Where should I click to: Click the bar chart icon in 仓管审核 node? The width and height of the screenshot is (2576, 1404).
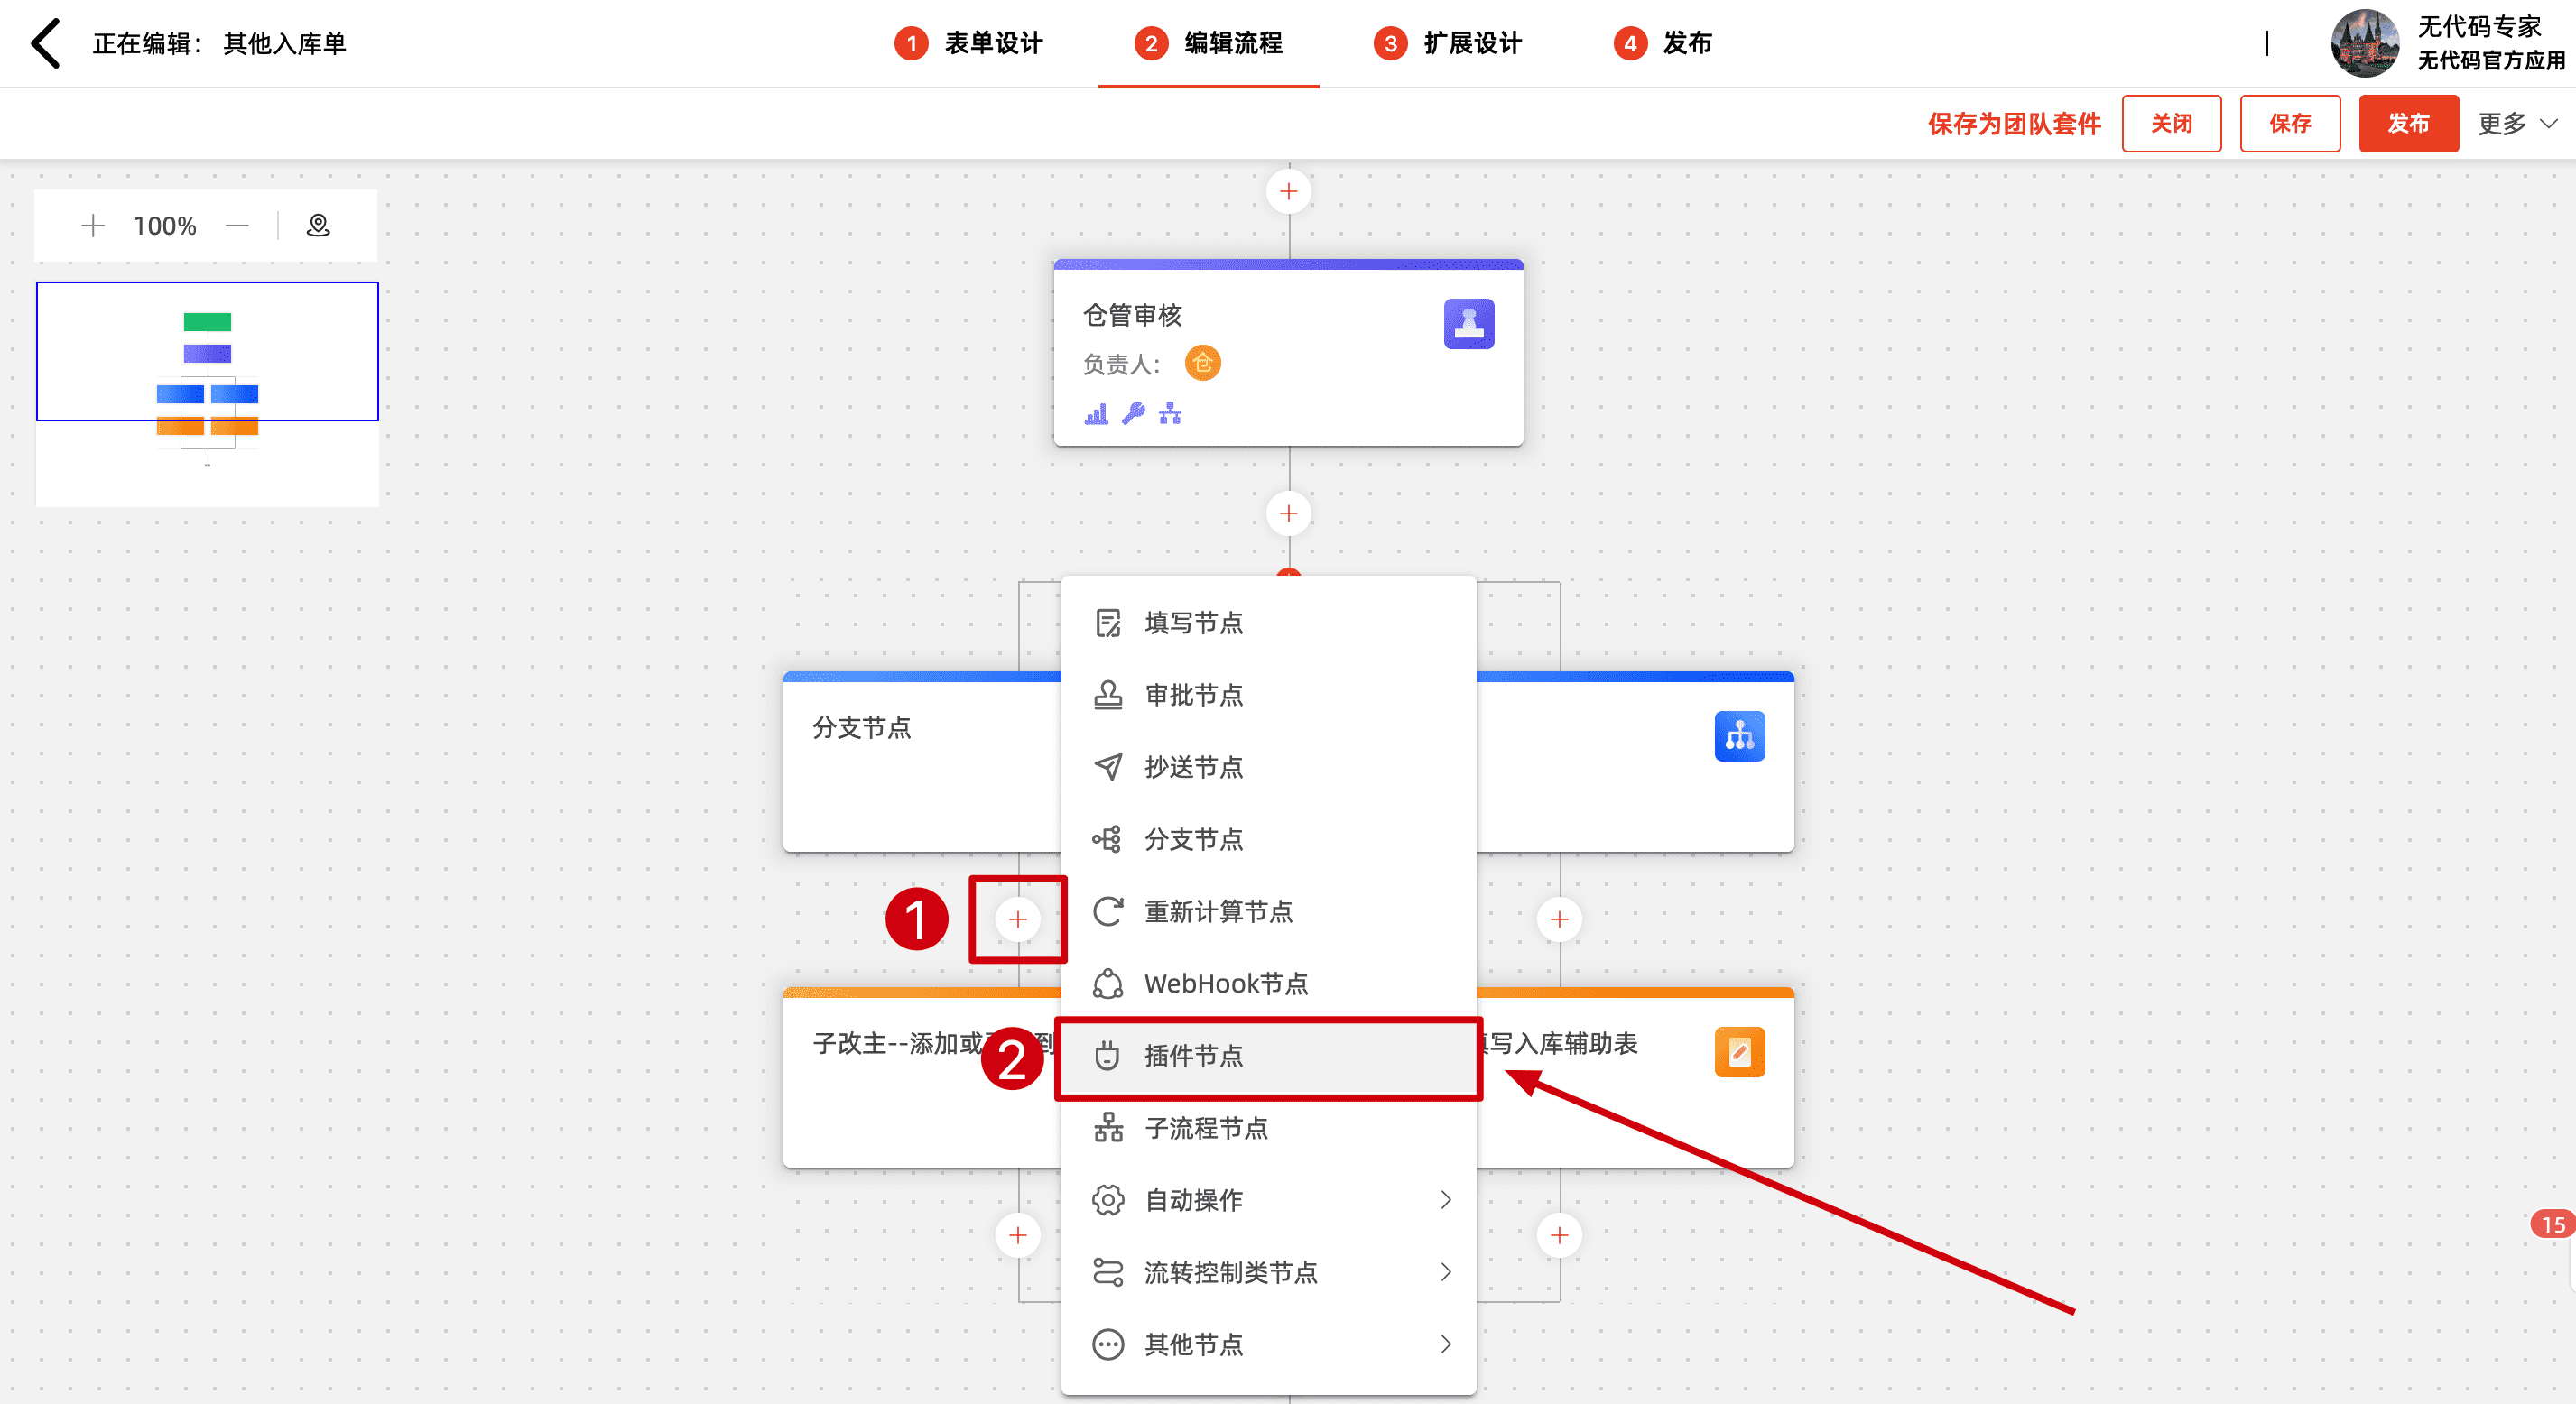(x=1096, y=413)
